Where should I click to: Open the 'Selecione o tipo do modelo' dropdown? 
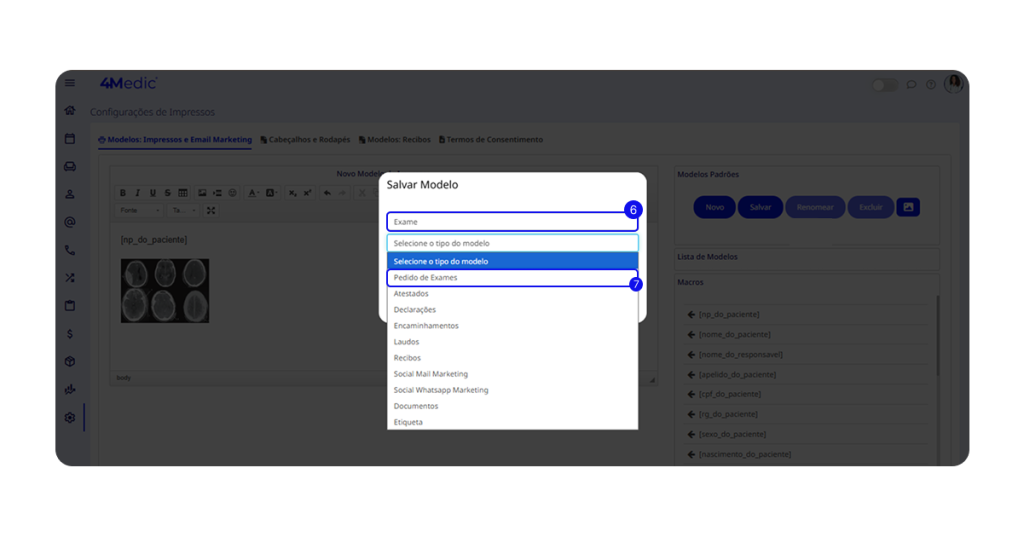pos(512,243)
